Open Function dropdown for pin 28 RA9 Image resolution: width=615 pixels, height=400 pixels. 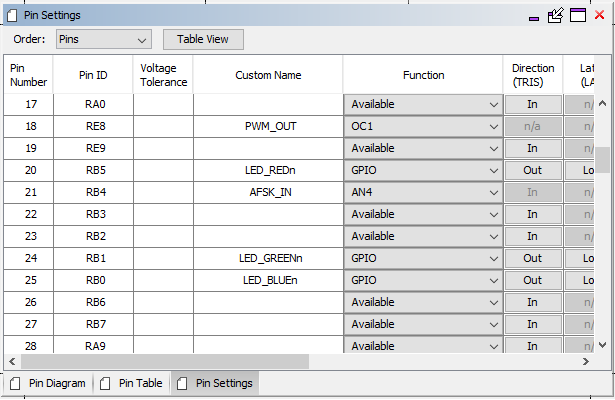(423, 345)
